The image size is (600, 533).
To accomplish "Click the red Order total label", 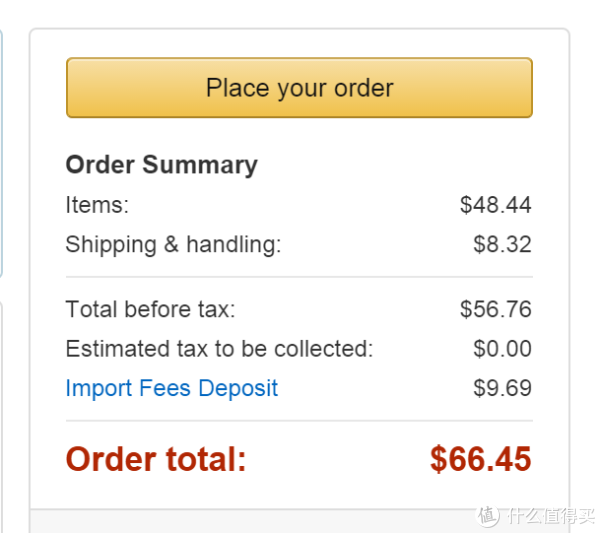I will click(156, 459).
